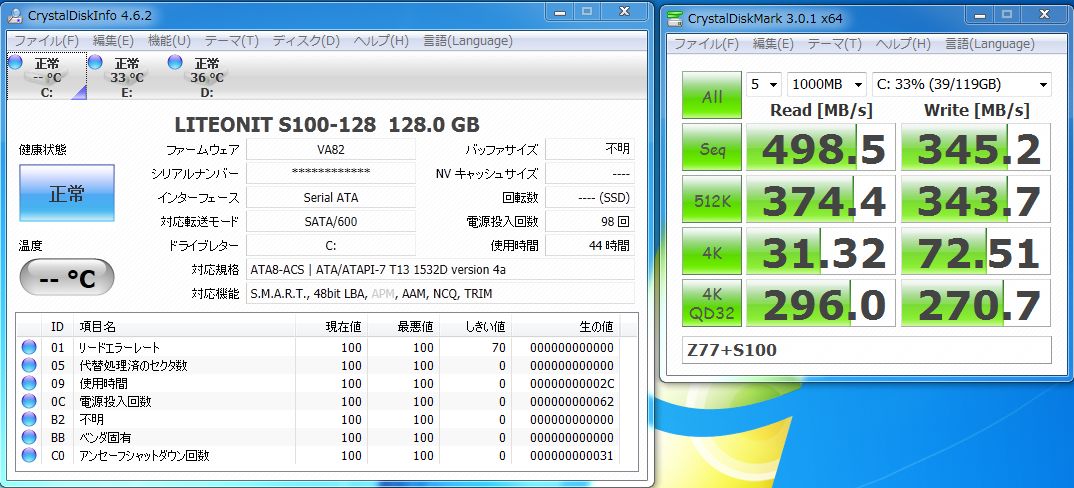Viewport: 1074px width, 488px height.
Task: Run the 4K benchmark test
Action: (x=712, y=252)
